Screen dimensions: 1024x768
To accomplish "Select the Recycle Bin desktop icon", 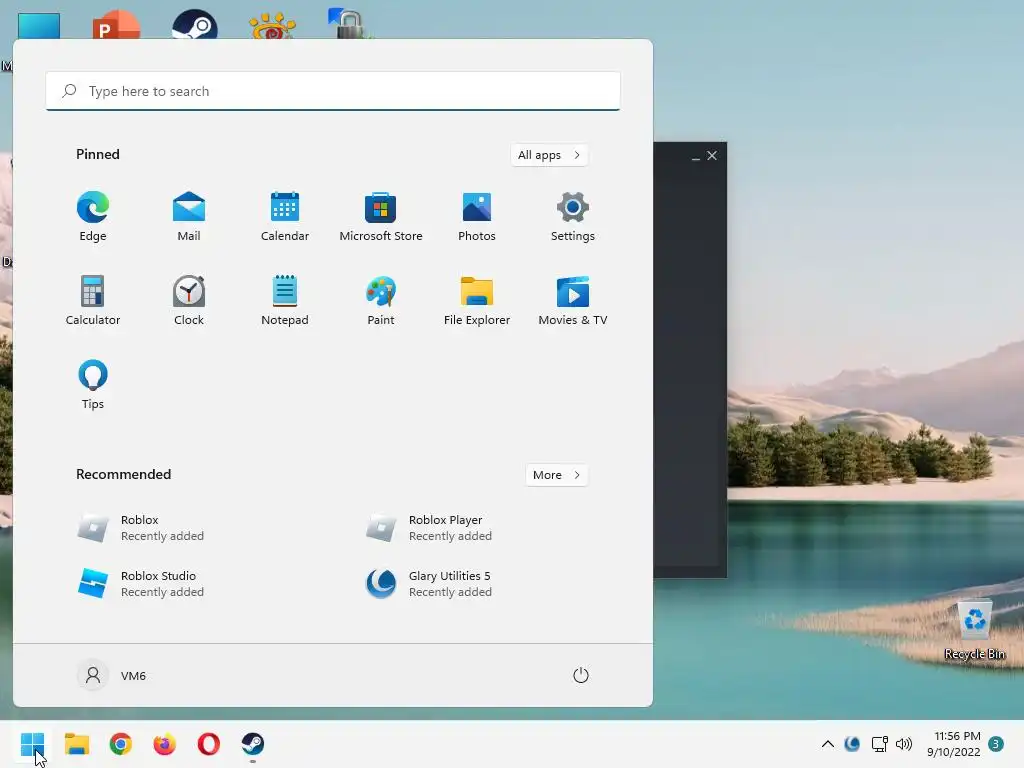I will click(975, 631).
